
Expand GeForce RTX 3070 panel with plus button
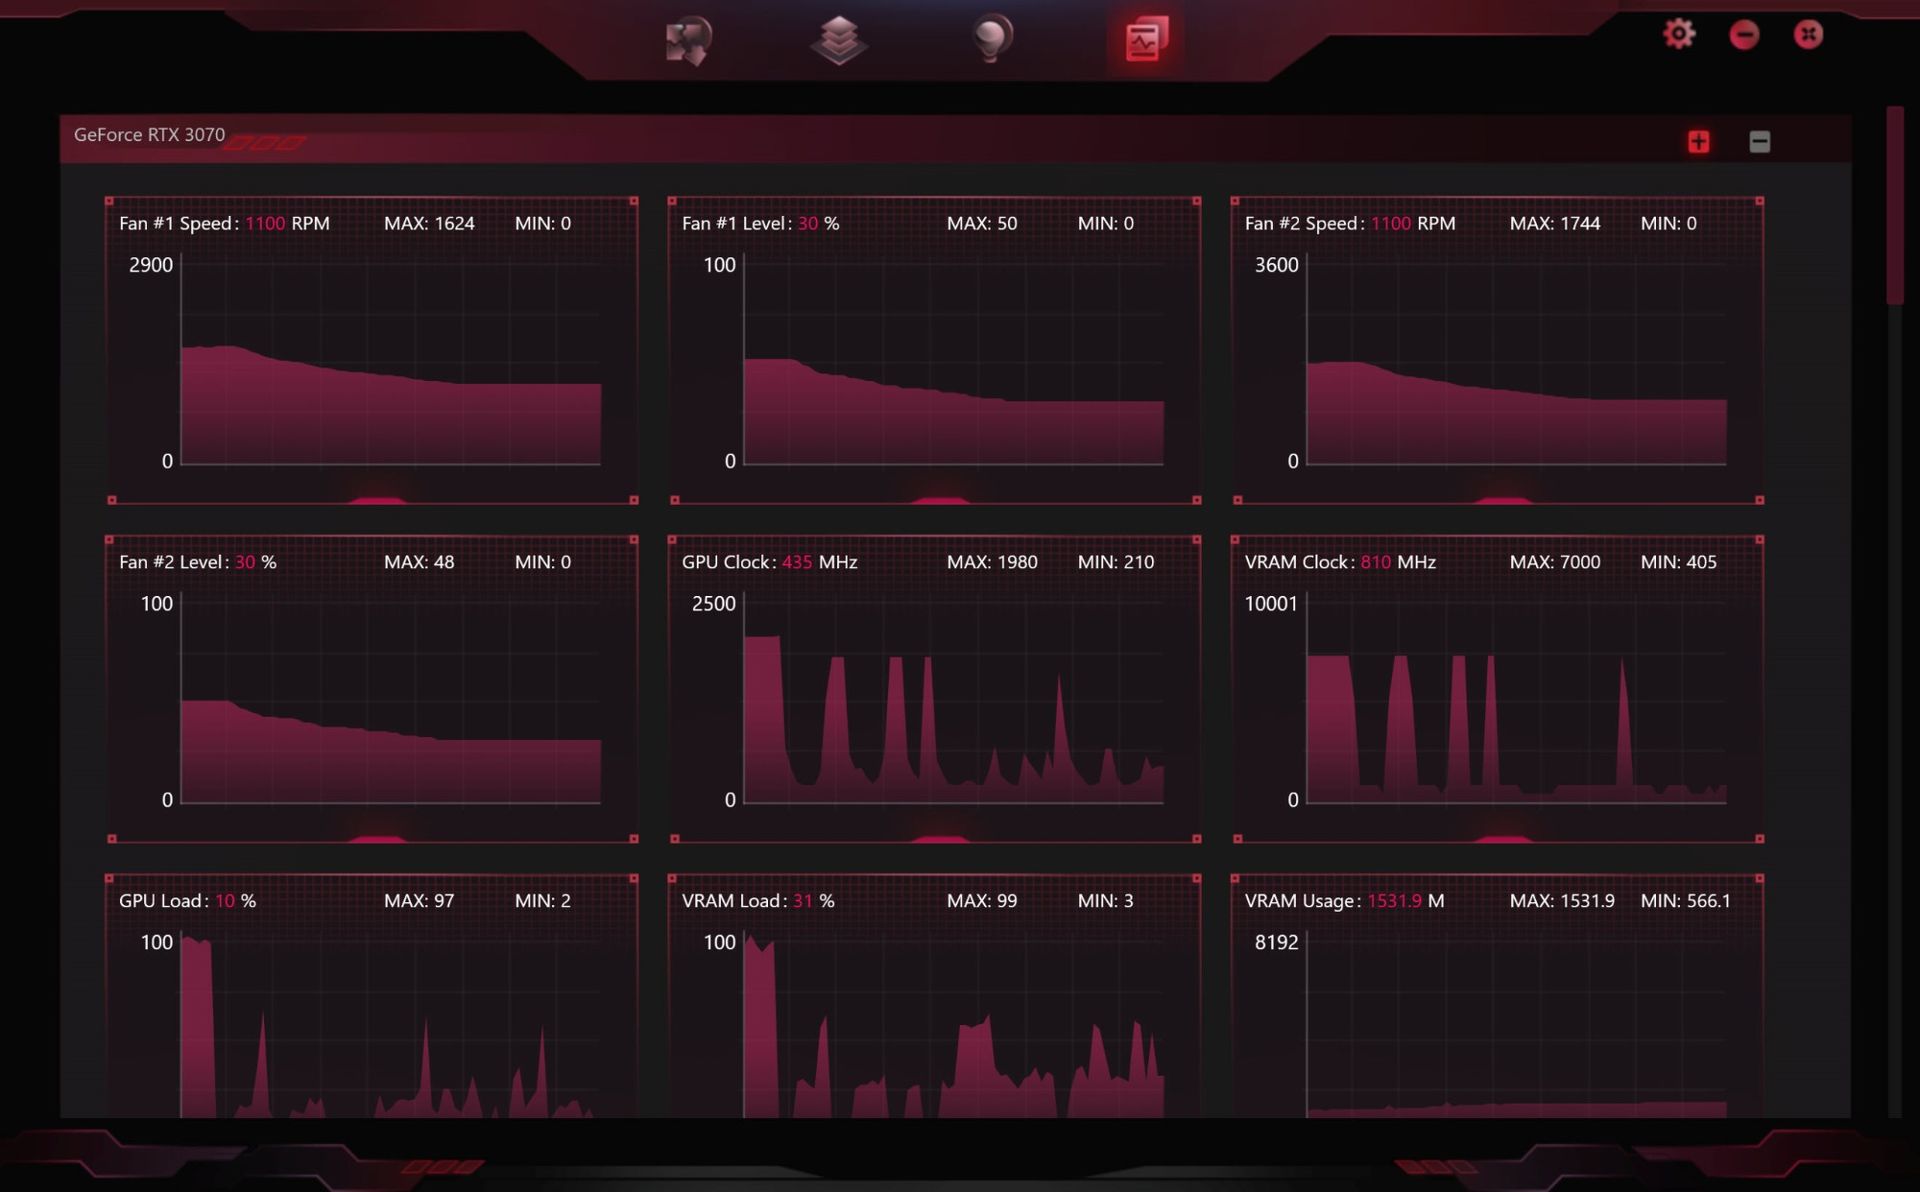(x=1698, y=142)
